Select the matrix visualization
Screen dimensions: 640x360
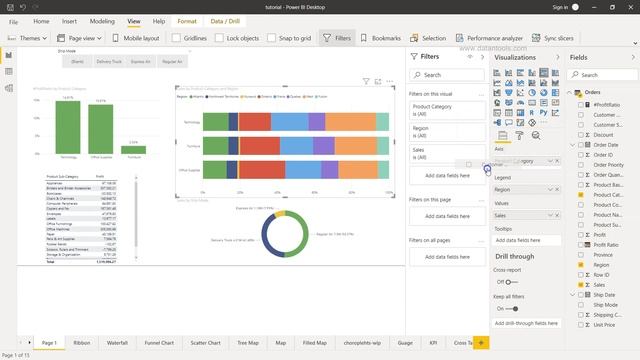coord(520,113)
